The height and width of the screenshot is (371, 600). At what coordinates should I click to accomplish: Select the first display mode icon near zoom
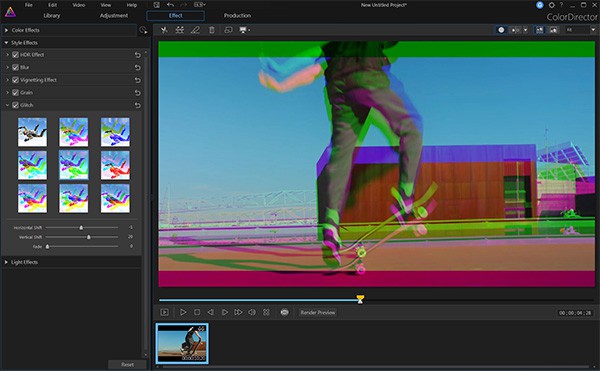point(539,30)
